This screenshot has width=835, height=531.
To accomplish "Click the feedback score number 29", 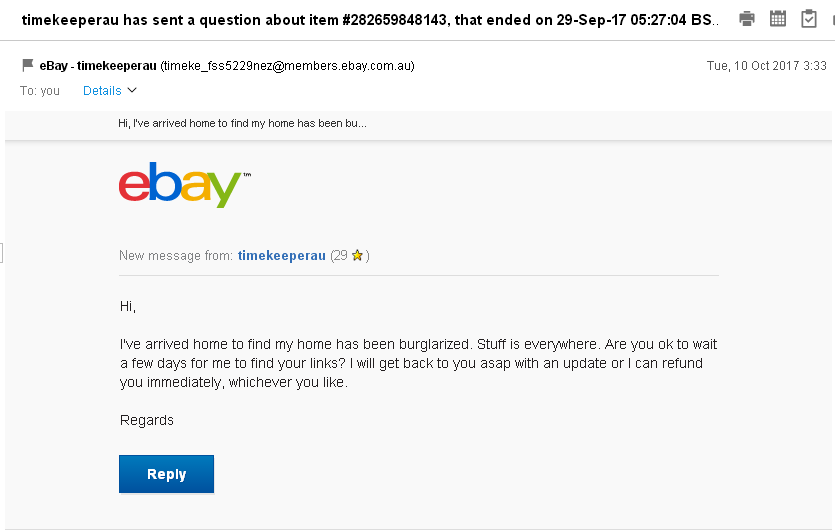I will tap(340, 256).
